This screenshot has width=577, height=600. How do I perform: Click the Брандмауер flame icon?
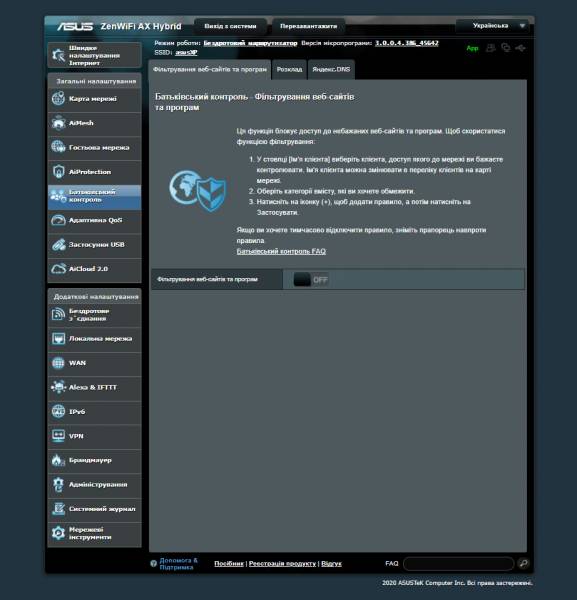59,460
